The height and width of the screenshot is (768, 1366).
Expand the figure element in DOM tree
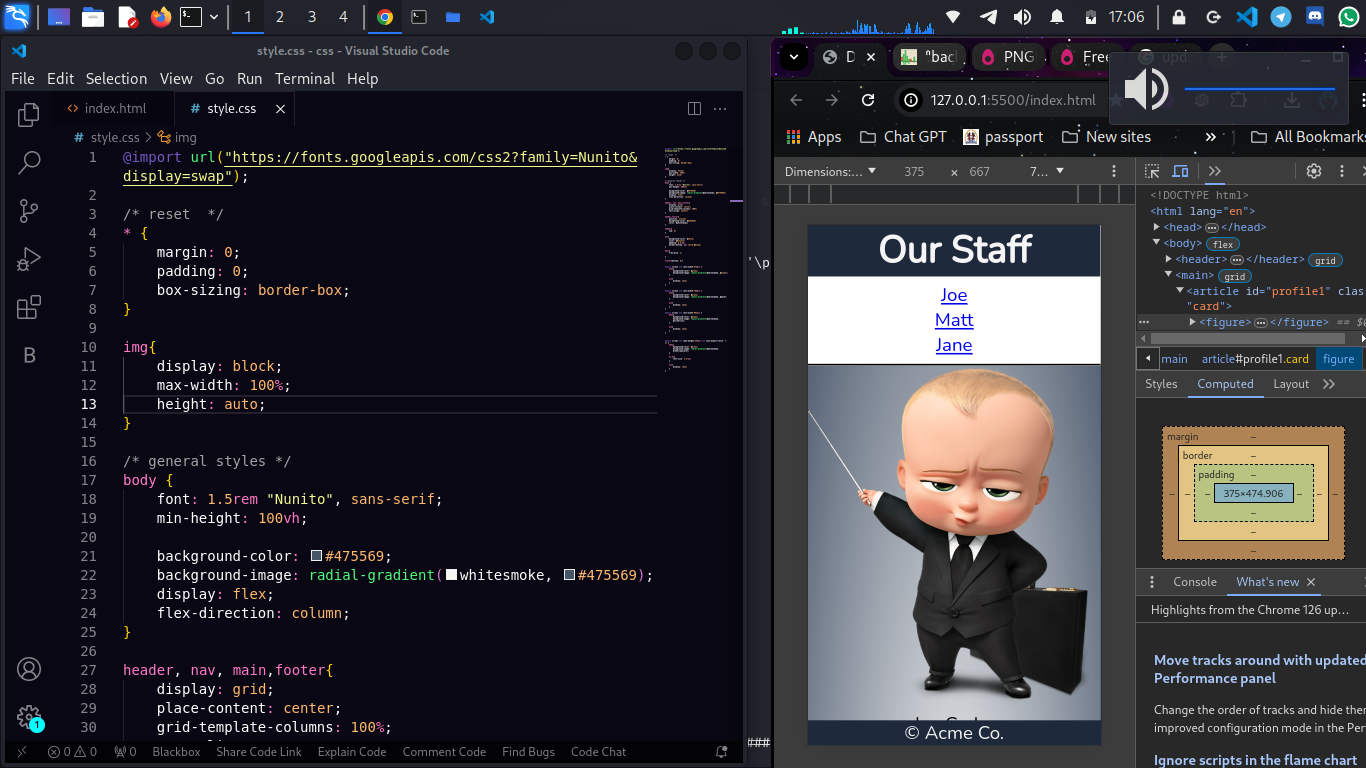tap(1192, 322)
